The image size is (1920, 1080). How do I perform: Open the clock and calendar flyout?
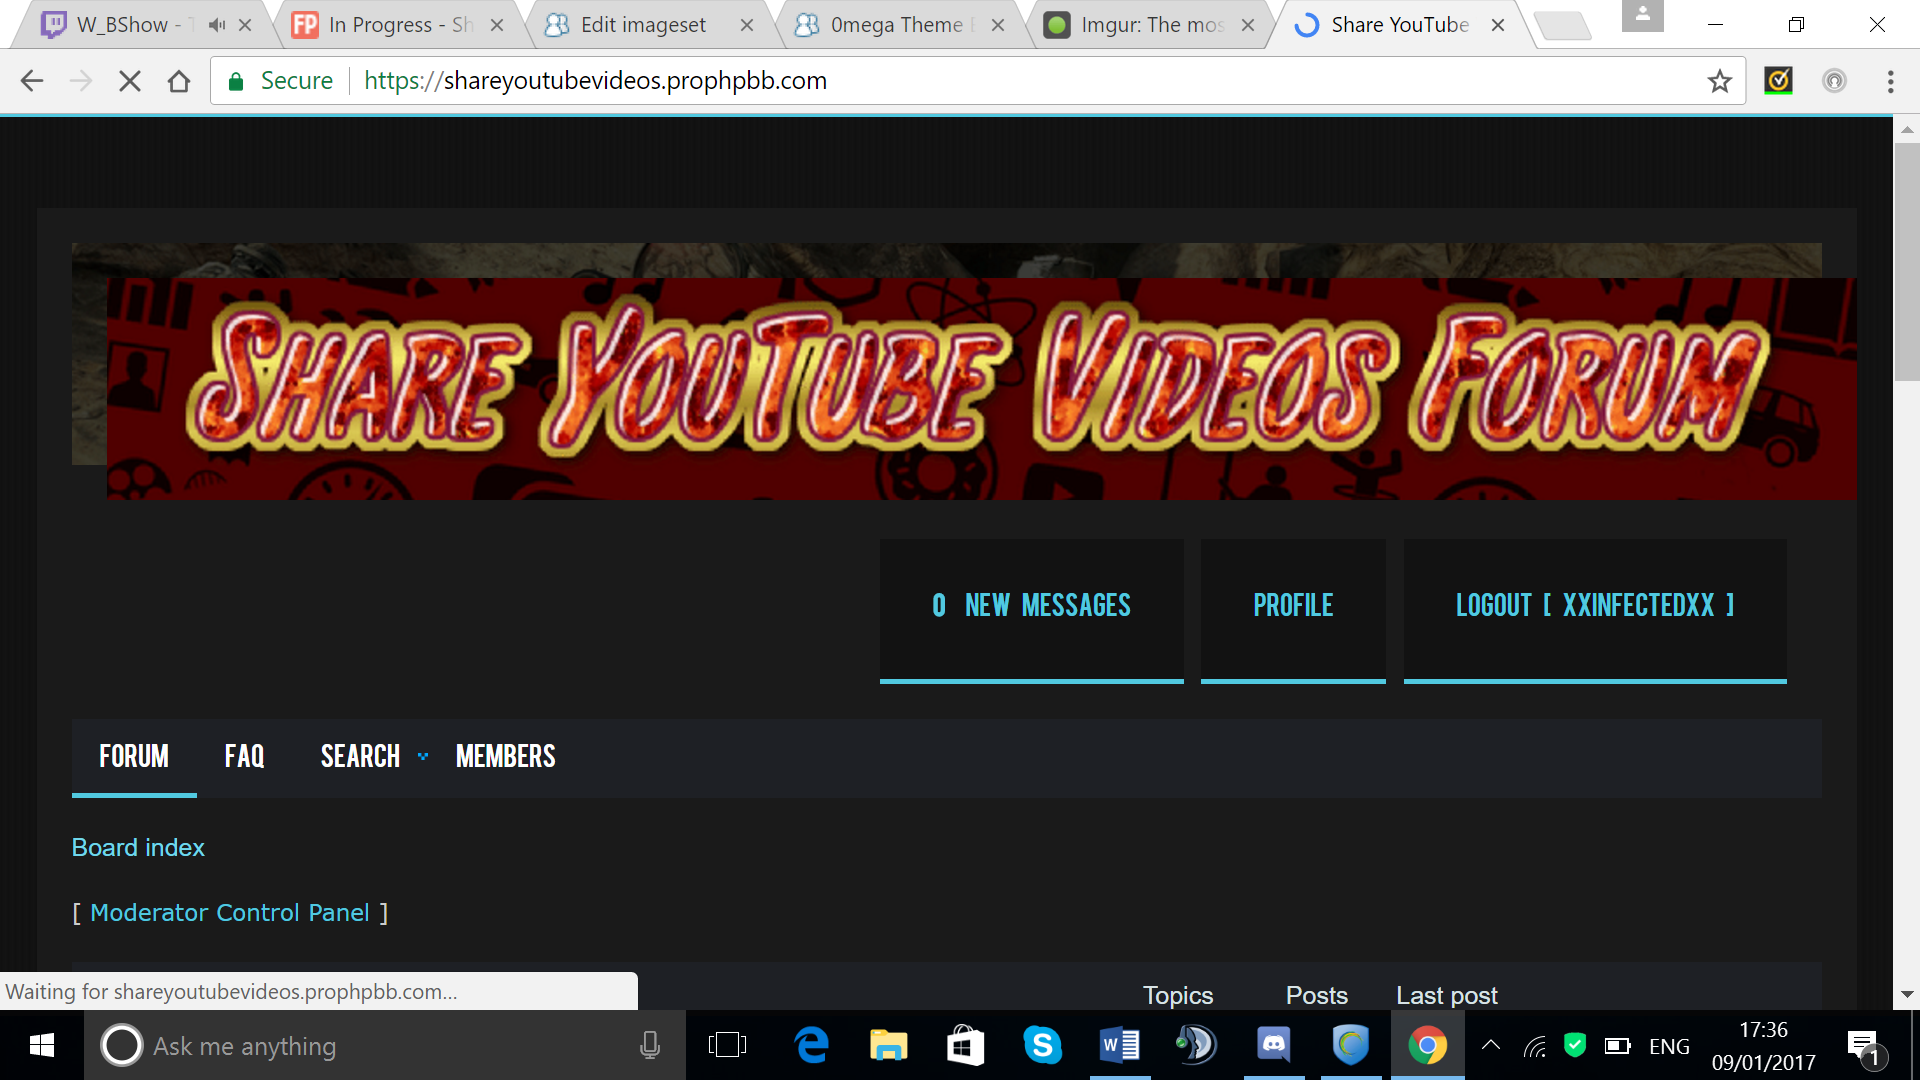point(1763,1046)
